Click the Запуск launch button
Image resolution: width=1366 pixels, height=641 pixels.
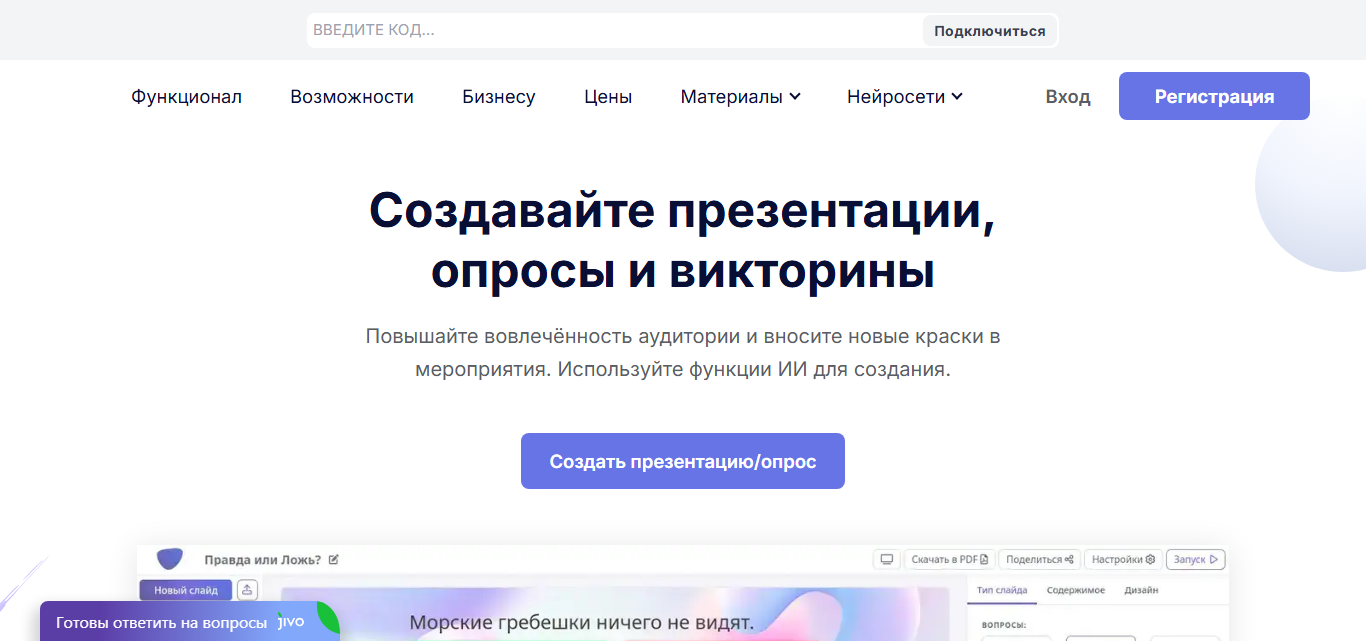[1196, 560]
